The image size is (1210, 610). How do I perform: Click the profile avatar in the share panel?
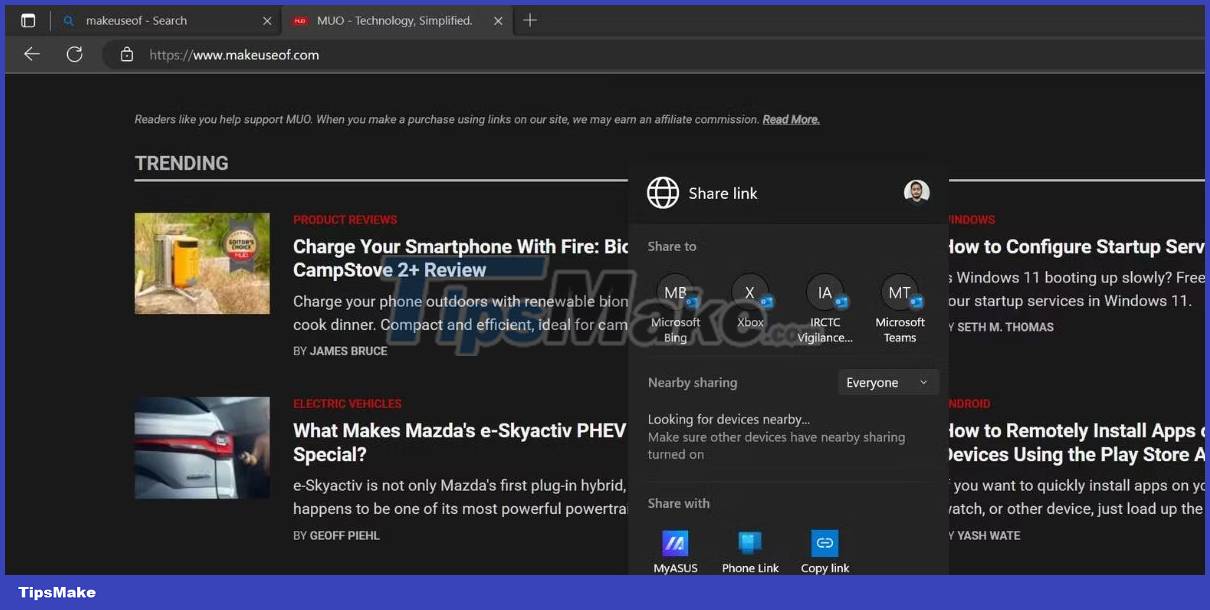pos(917,192)
